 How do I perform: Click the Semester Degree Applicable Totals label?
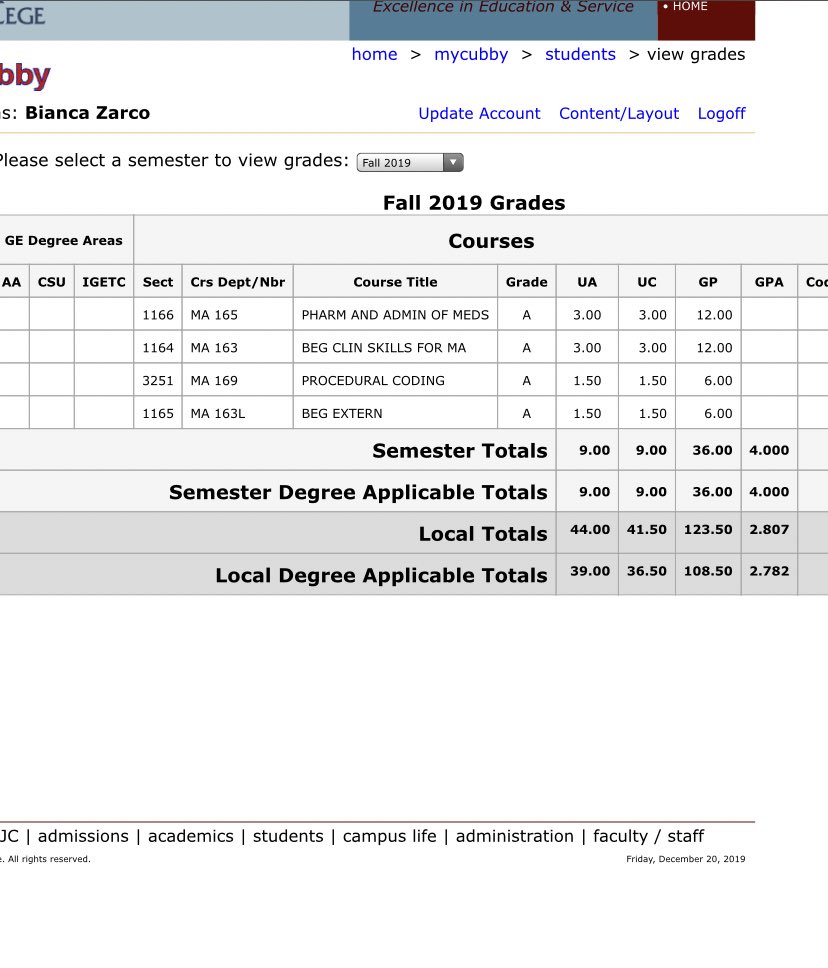(x=358, y=492)
